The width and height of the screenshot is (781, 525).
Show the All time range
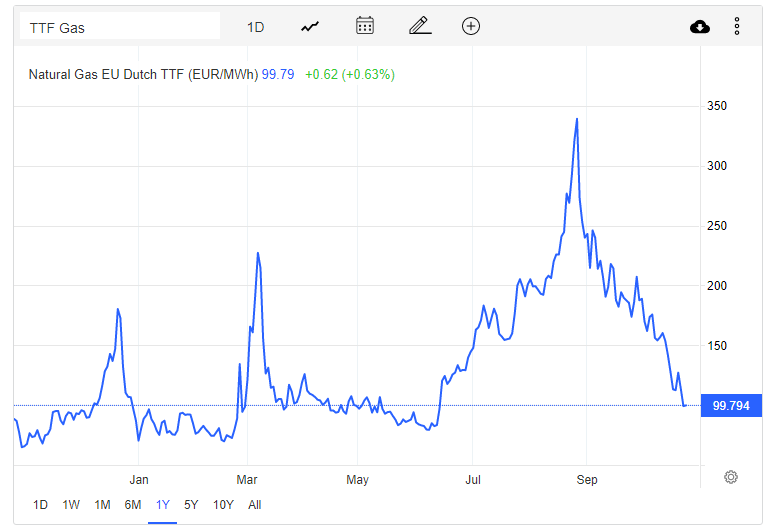[255, 505]
